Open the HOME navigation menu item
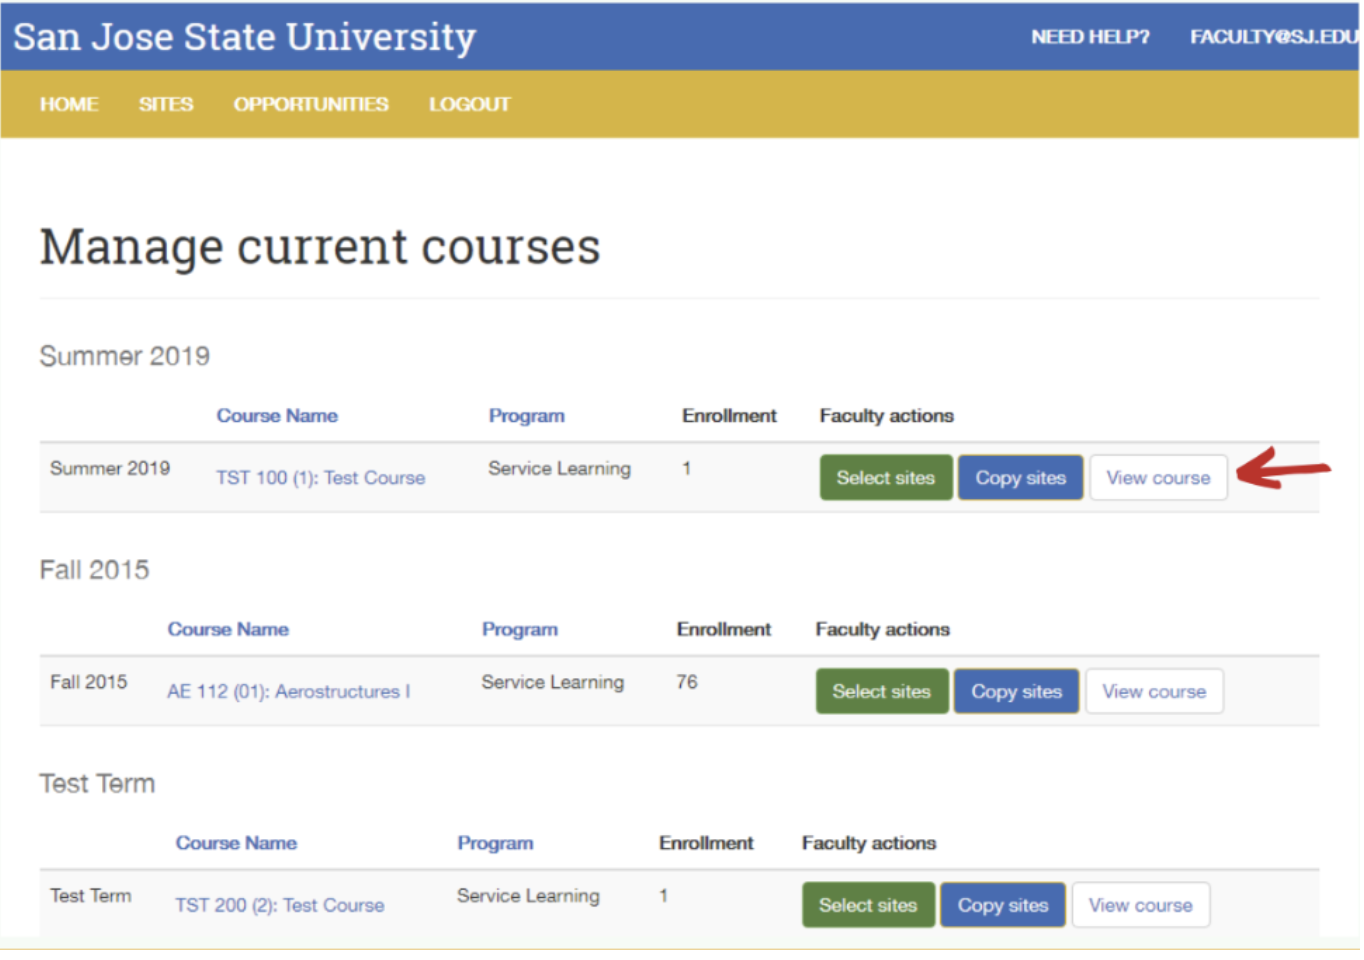 click(68, 104)
